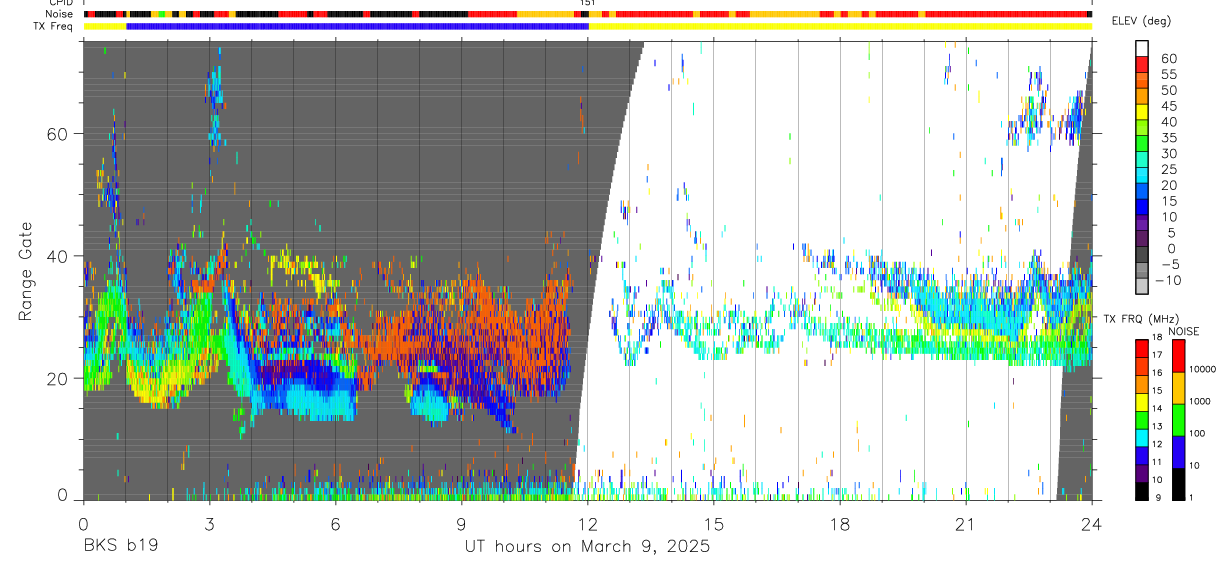Screen dimensions: 1228x567
Task: Click the black bottom swatch of the TX FRQ bar
Action: coord(1142,491)
